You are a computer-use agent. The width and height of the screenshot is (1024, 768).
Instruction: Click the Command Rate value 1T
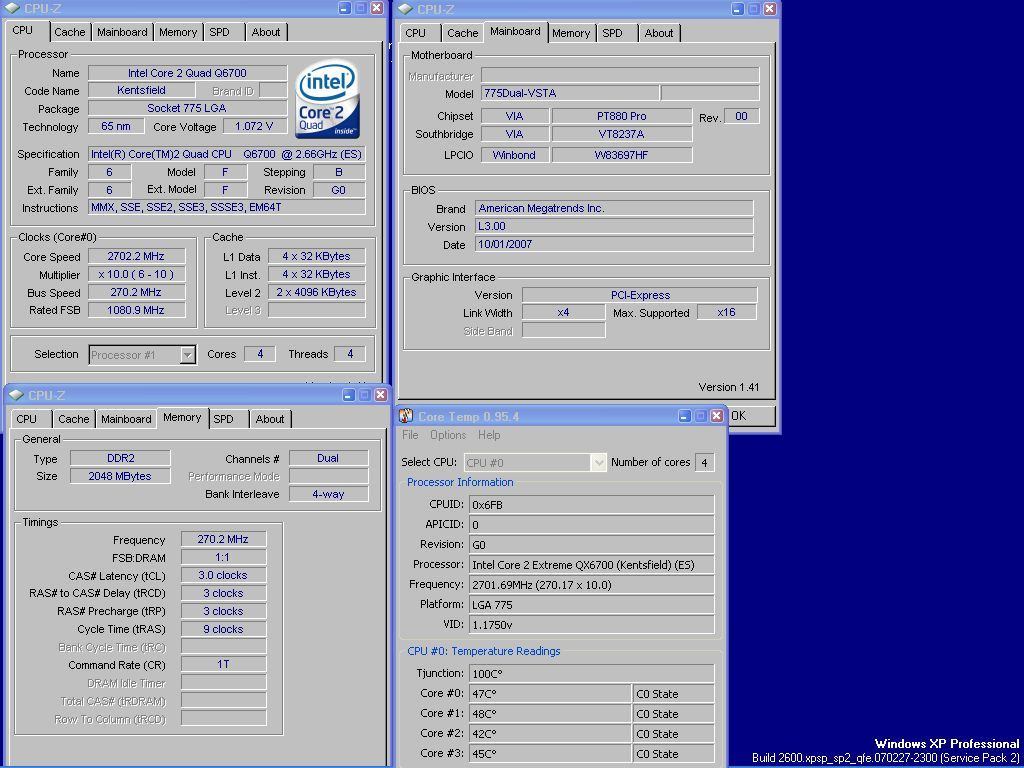click(x=223, y=664)
